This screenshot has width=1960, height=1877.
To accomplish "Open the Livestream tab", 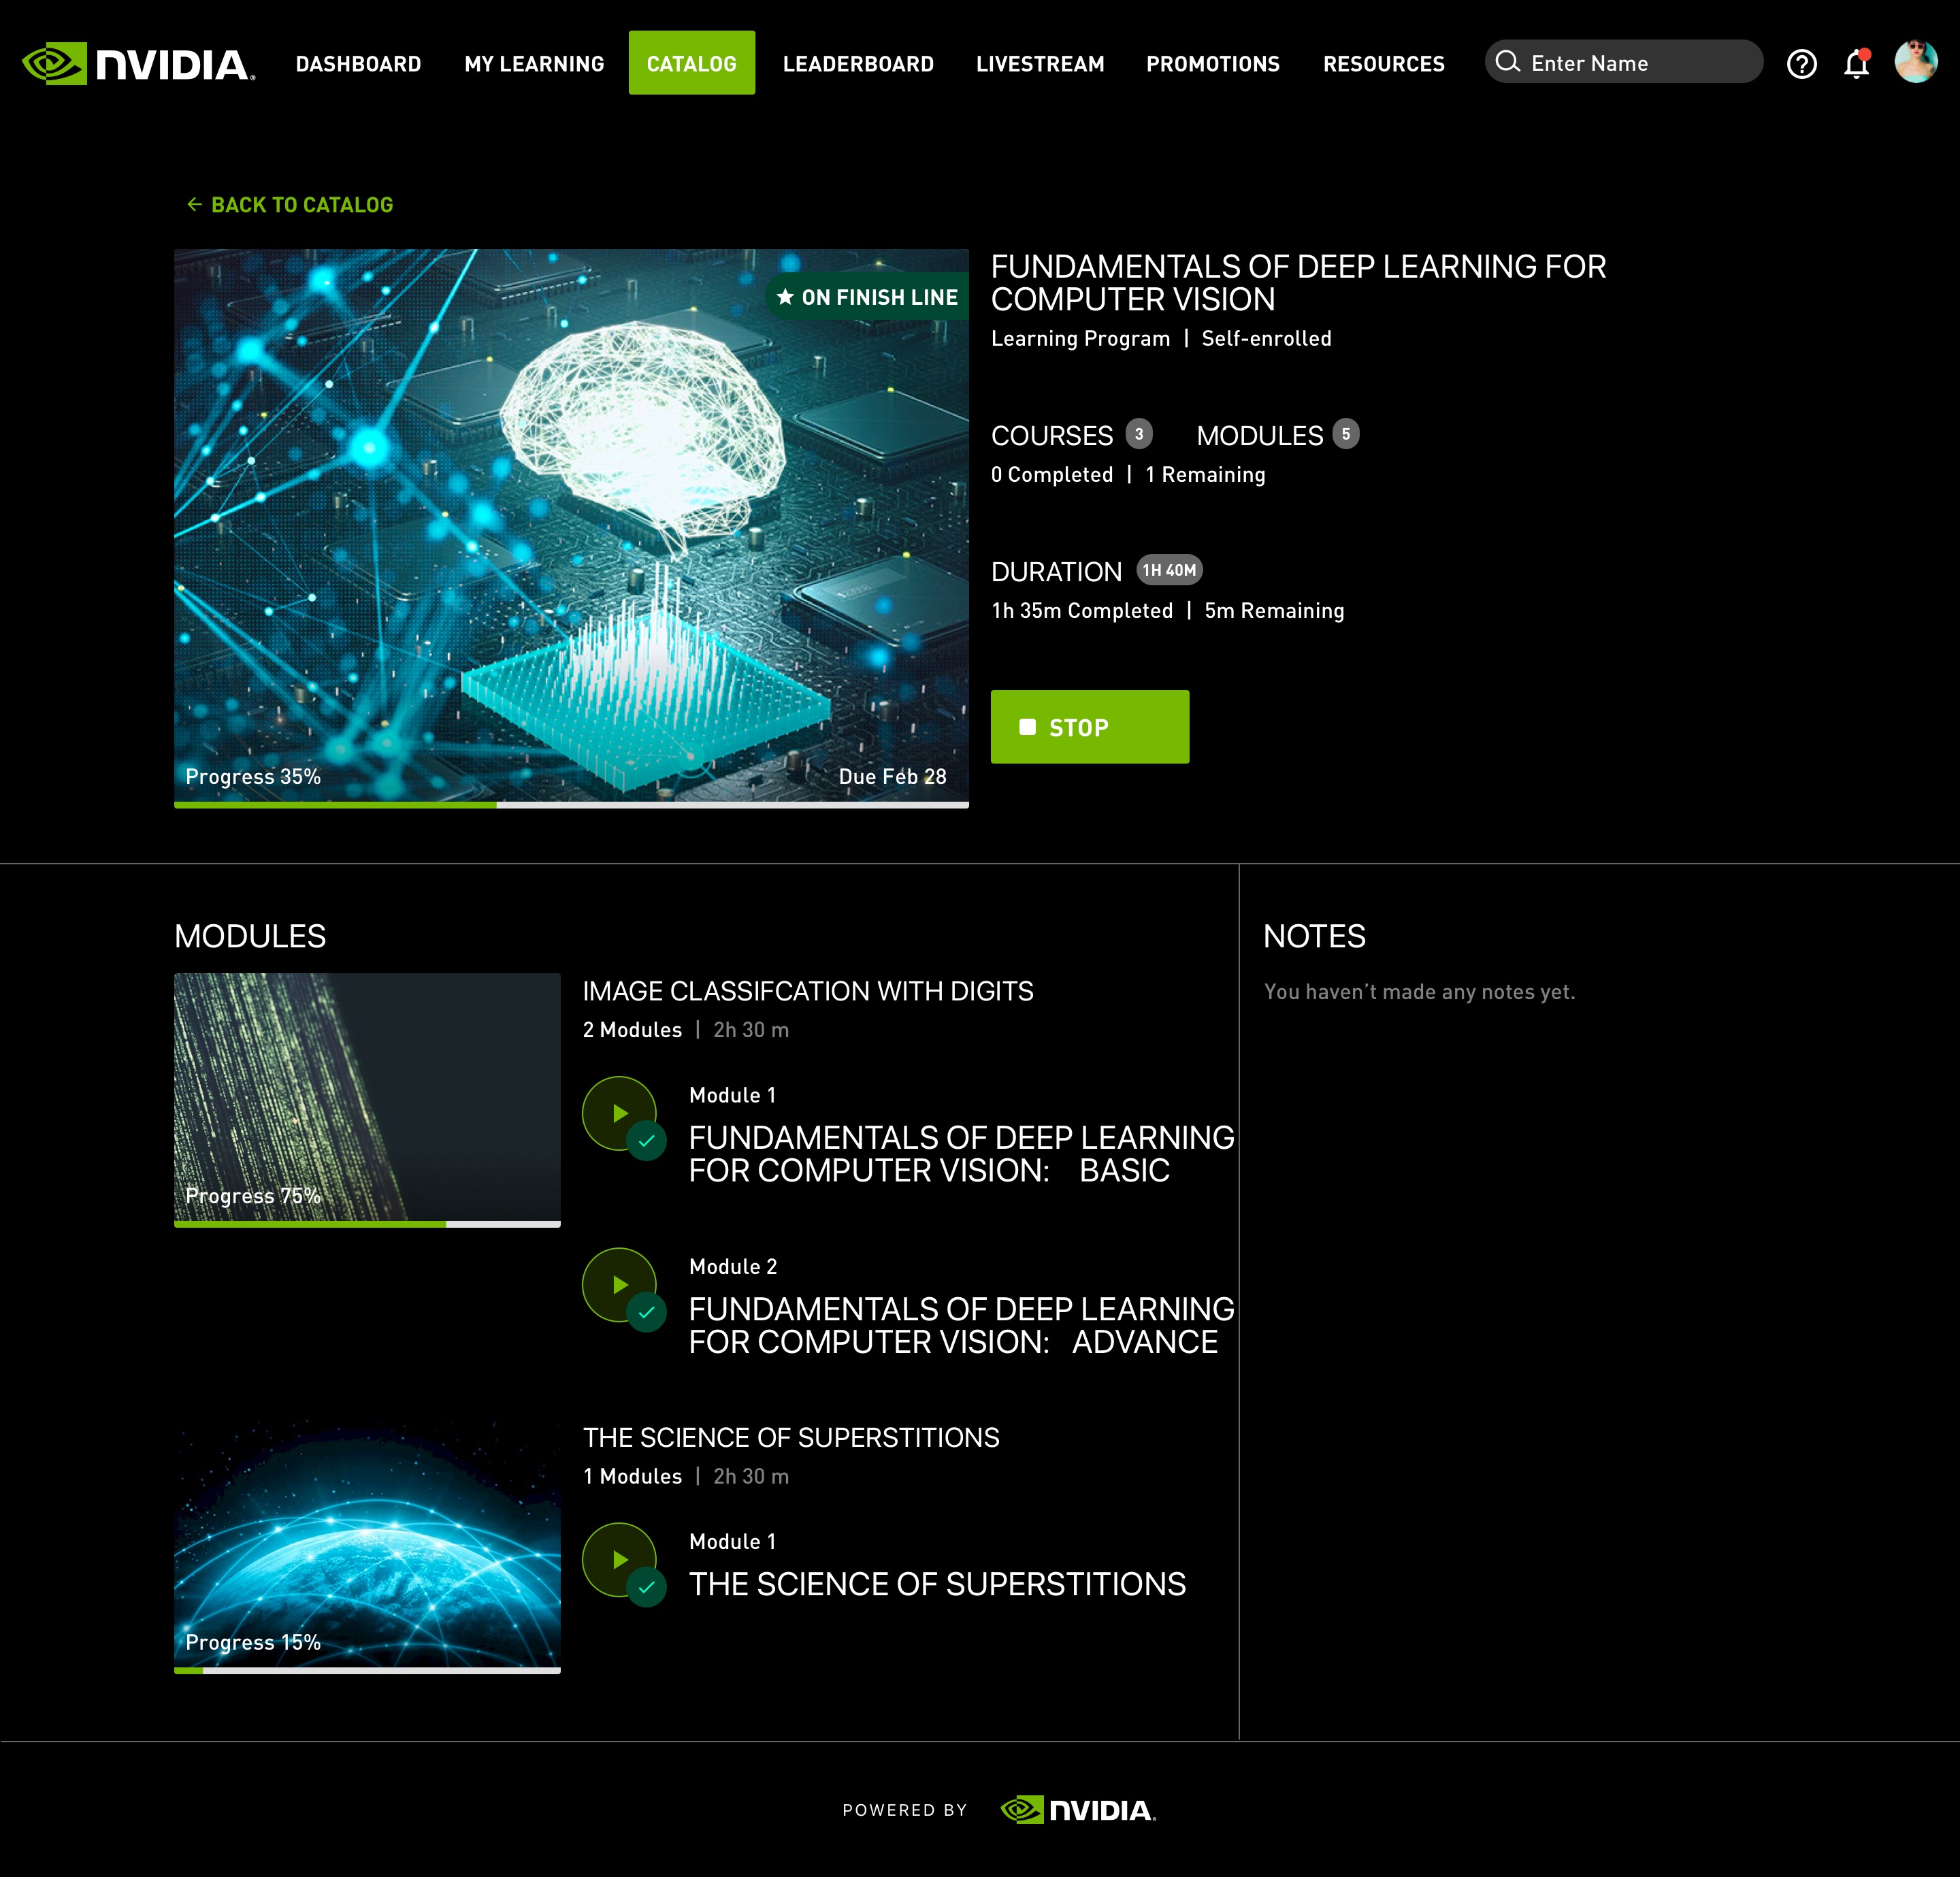I will [1040, 64].
